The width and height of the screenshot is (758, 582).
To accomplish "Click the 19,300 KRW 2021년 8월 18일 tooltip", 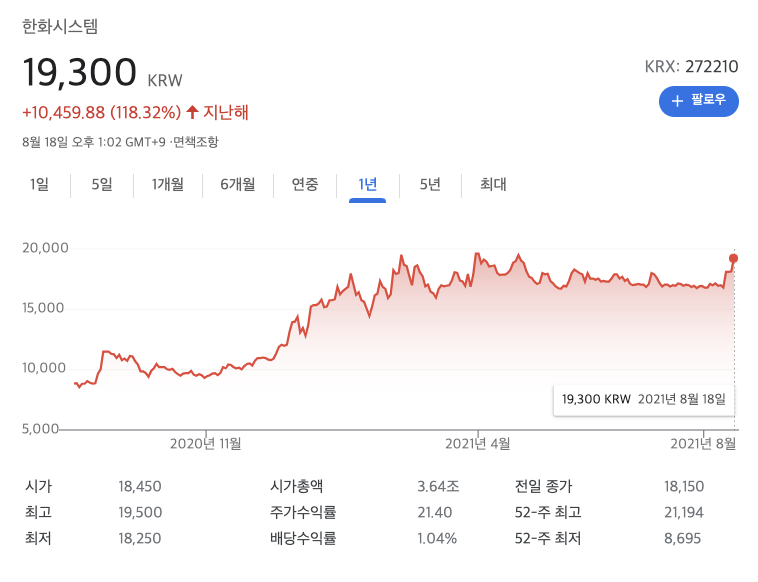I will coord(643,399).
